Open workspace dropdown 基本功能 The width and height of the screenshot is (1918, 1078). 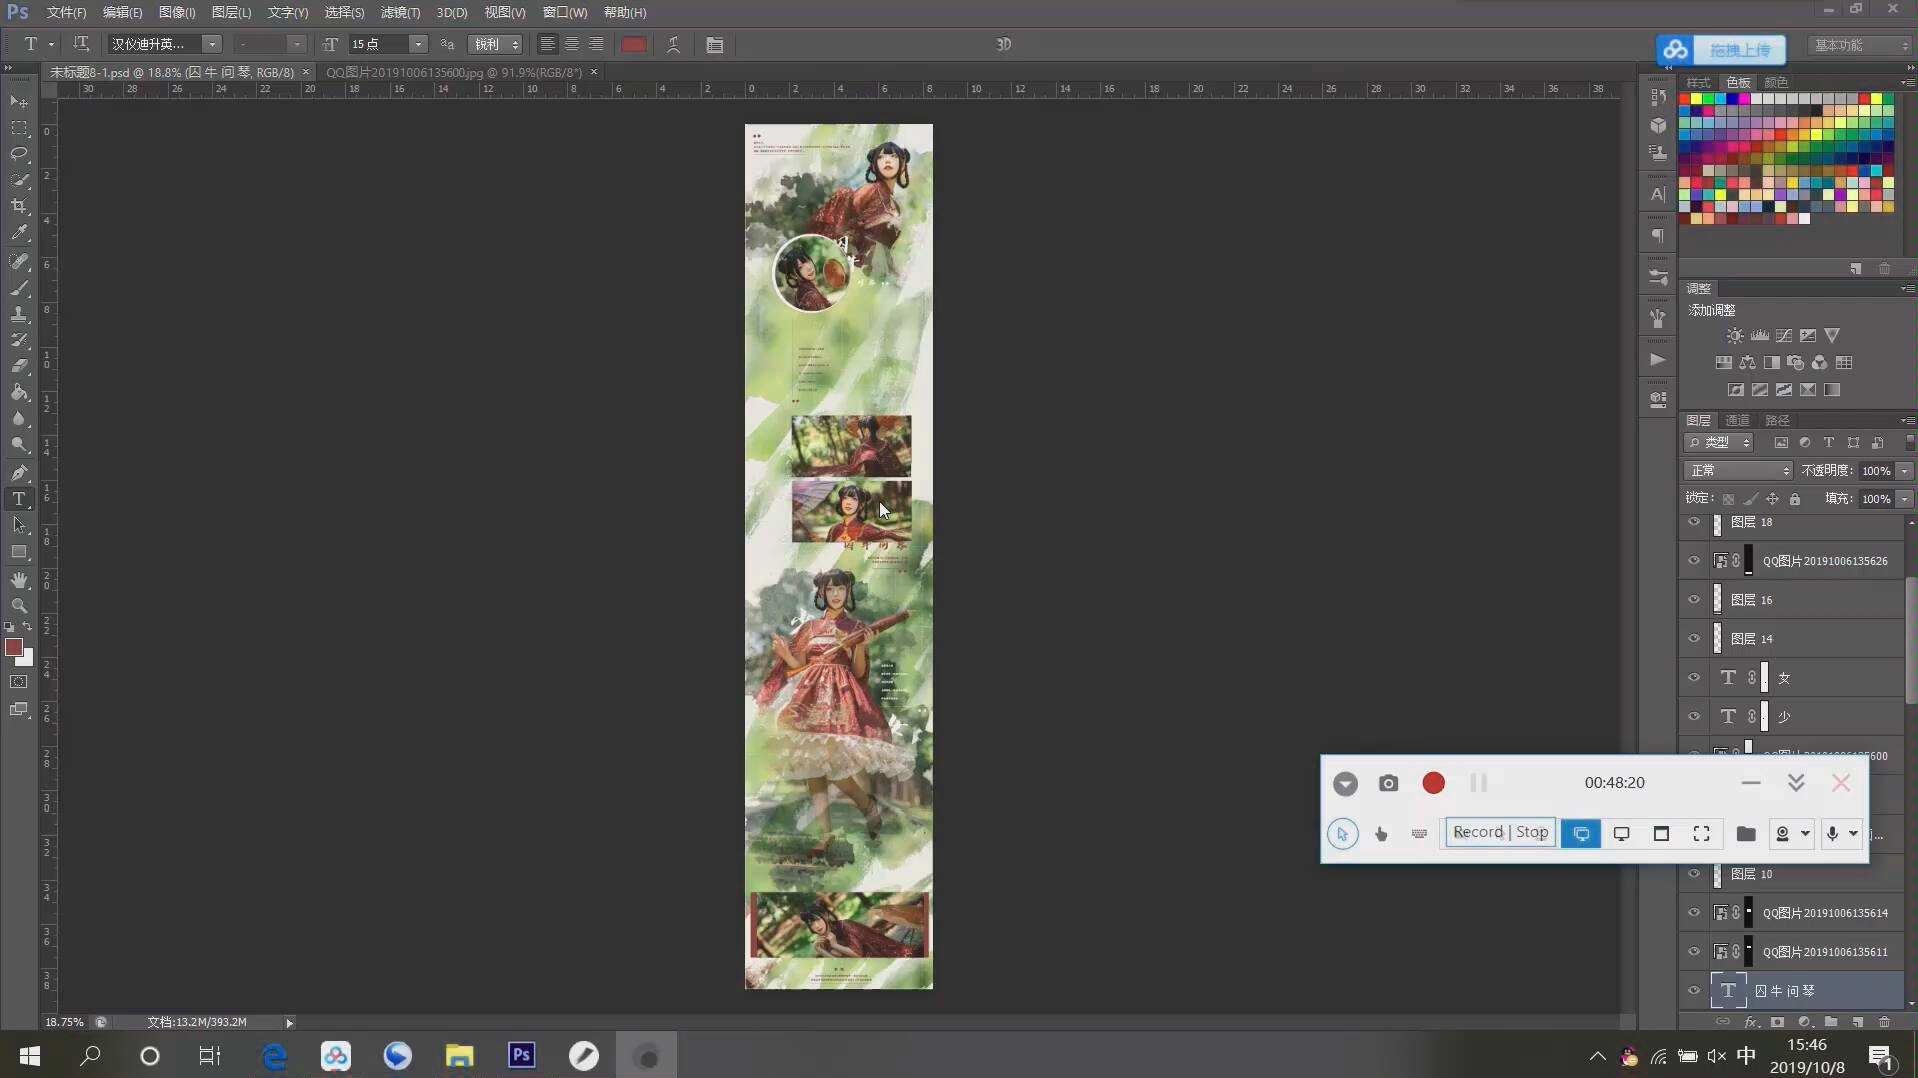click(1860, 45)
